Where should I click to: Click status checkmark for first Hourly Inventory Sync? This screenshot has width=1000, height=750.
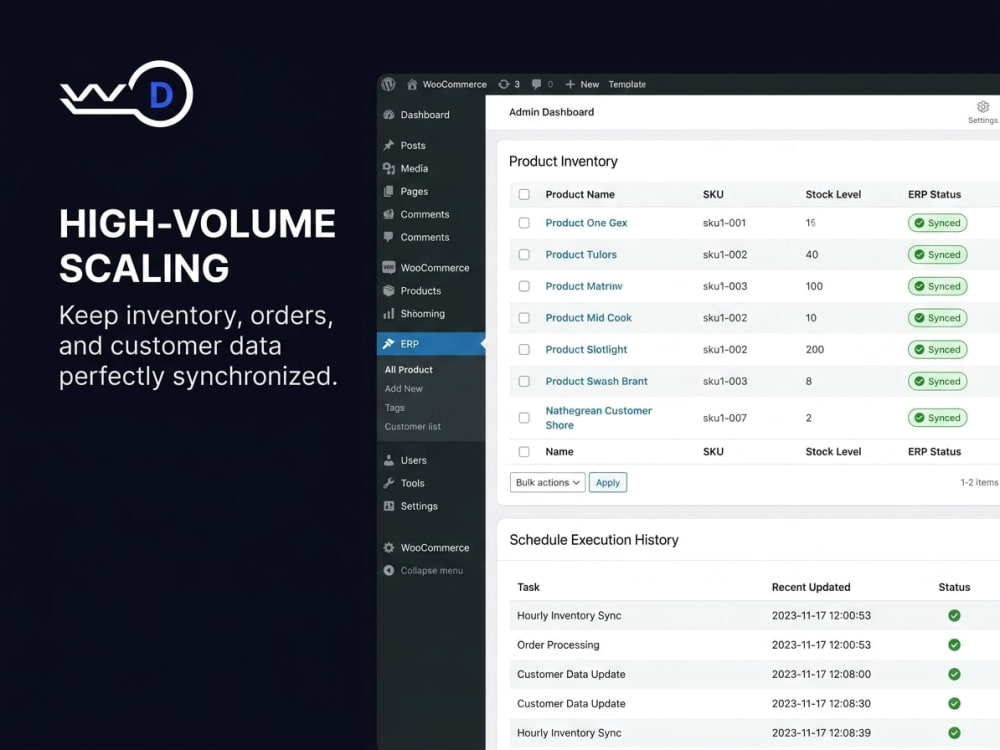[954, 615]
